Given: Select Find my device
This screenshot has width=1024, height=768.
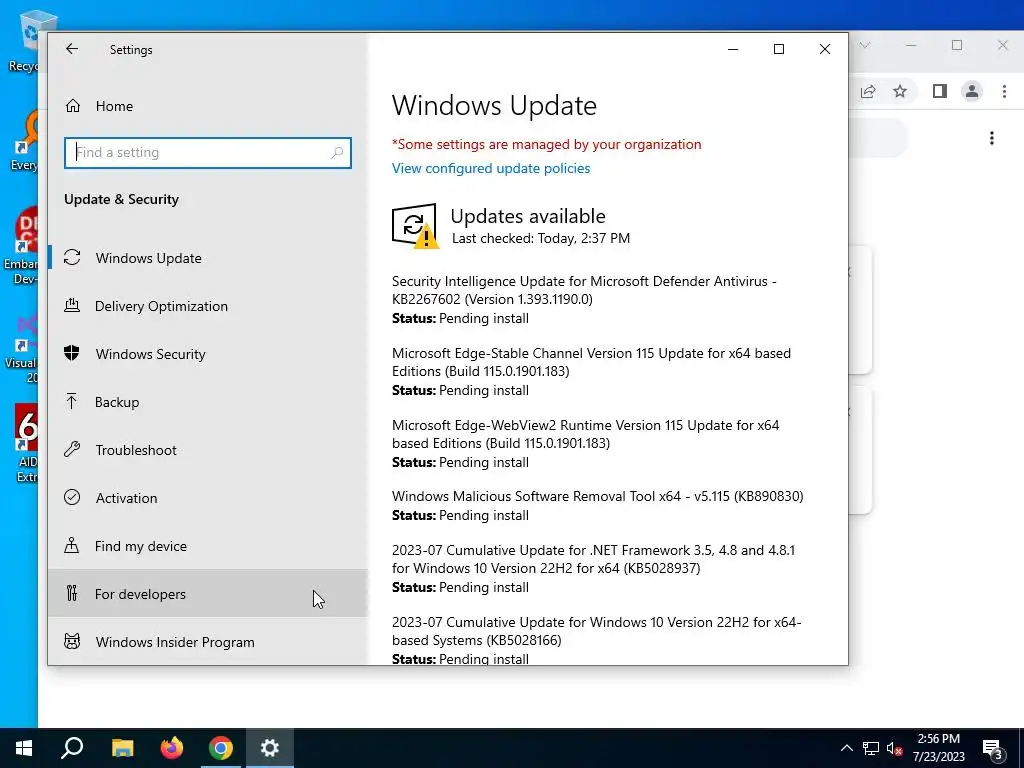Looking at the screenshot, I should point(208,546).
